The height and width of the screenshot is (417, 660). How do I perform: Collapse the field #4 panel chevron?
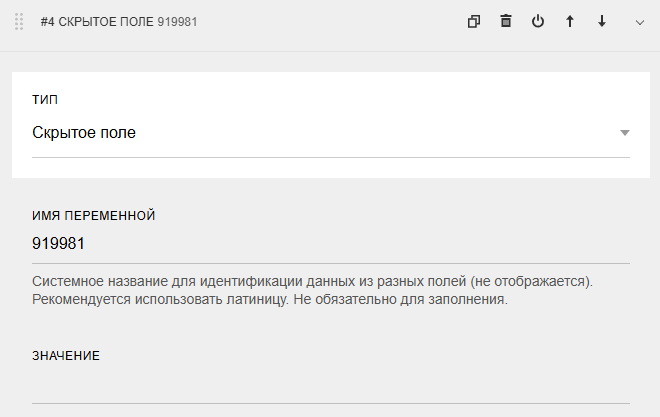[x=640, y=21]
